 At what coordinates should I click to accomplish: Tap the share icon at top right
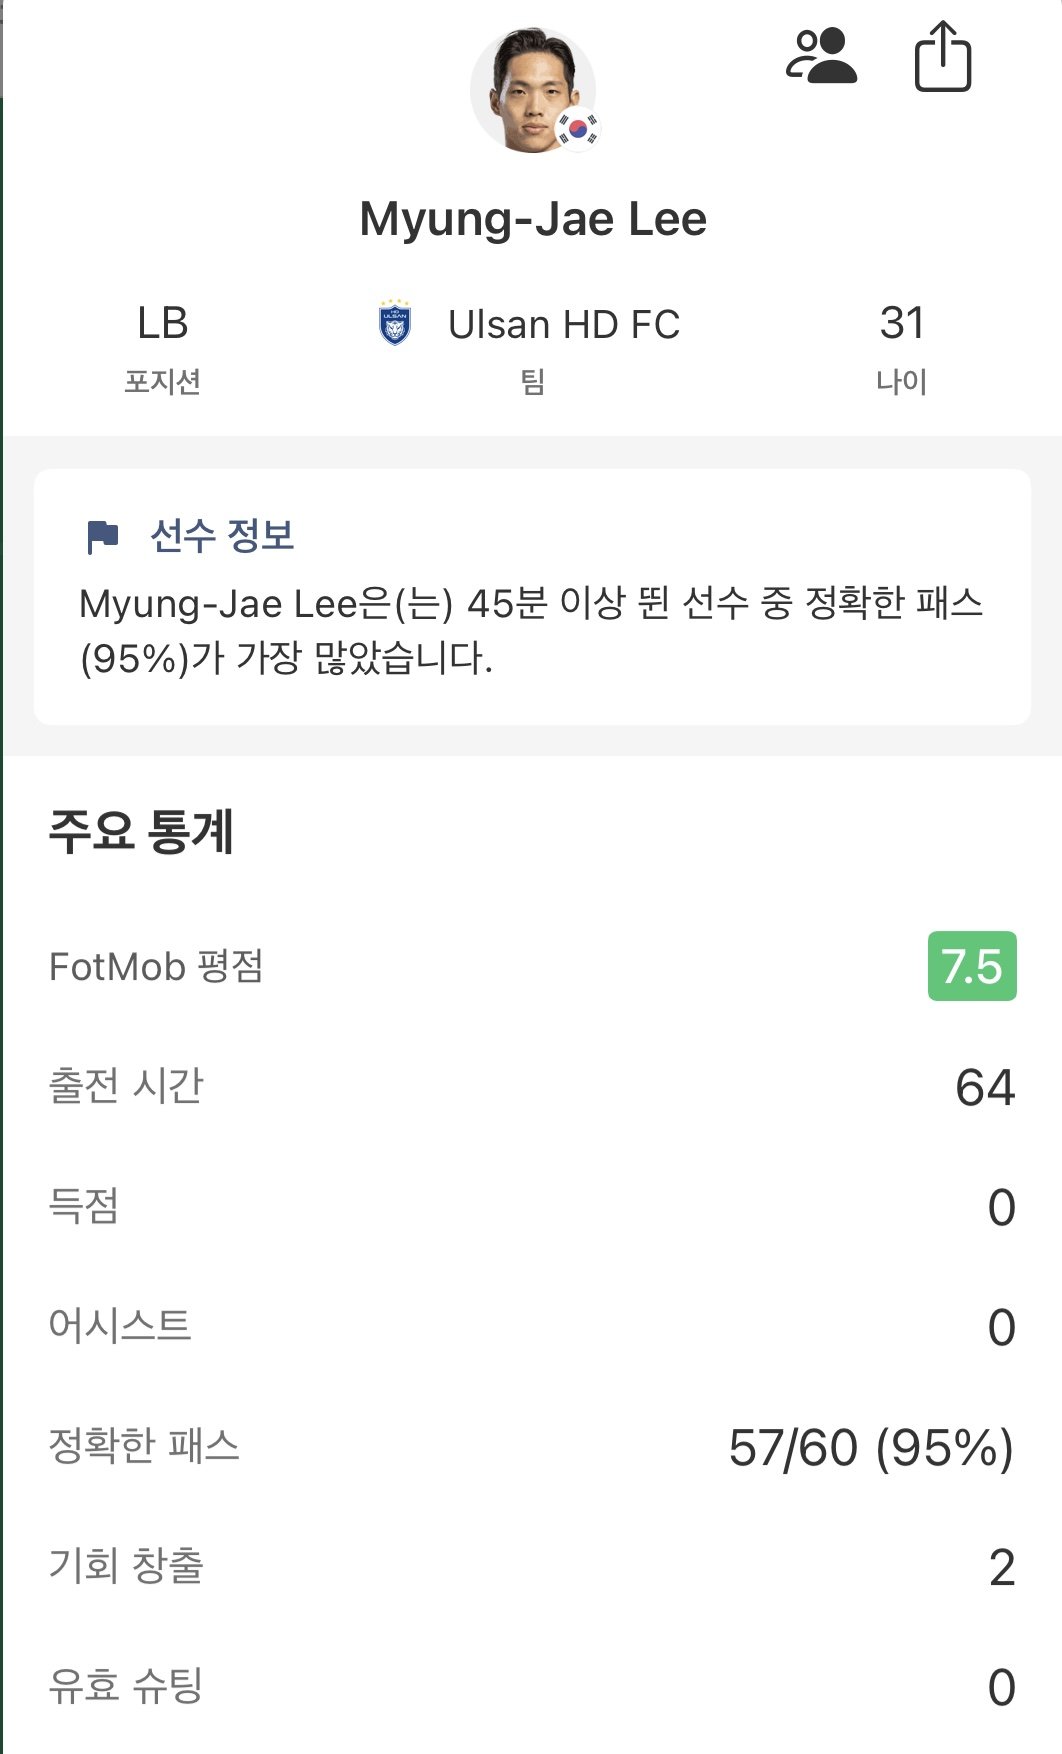coord(942,58)
